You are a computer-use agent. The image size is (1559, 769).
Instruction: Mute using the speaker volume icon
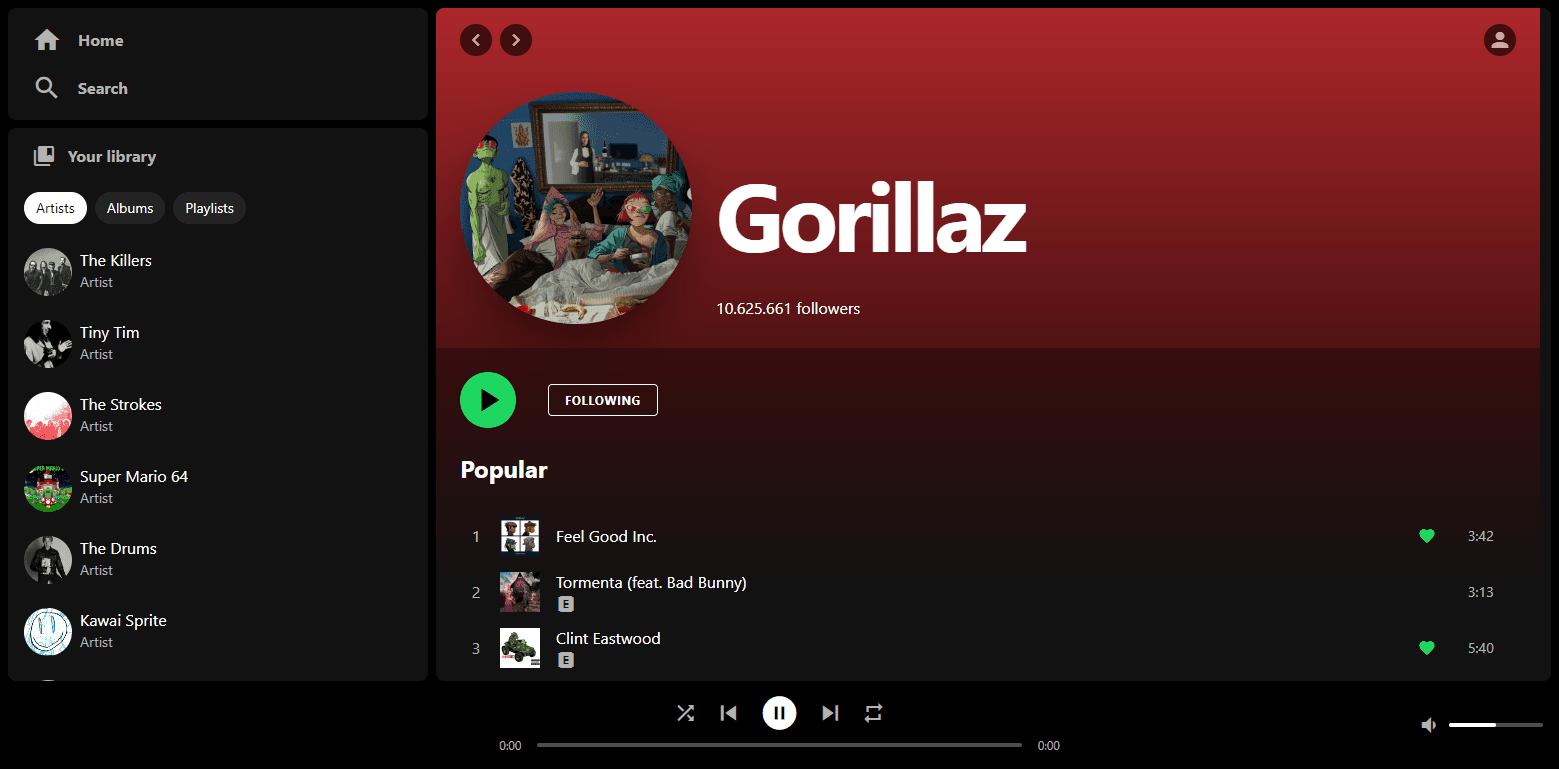1429,725
